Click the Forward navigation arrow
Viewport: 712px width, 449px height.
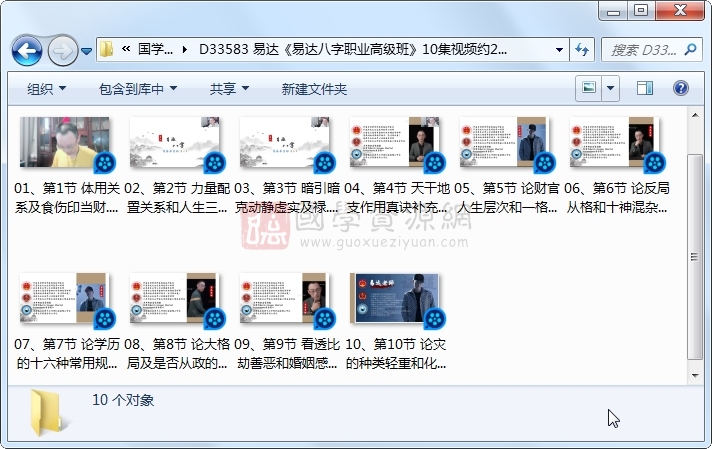click(62, 50)
